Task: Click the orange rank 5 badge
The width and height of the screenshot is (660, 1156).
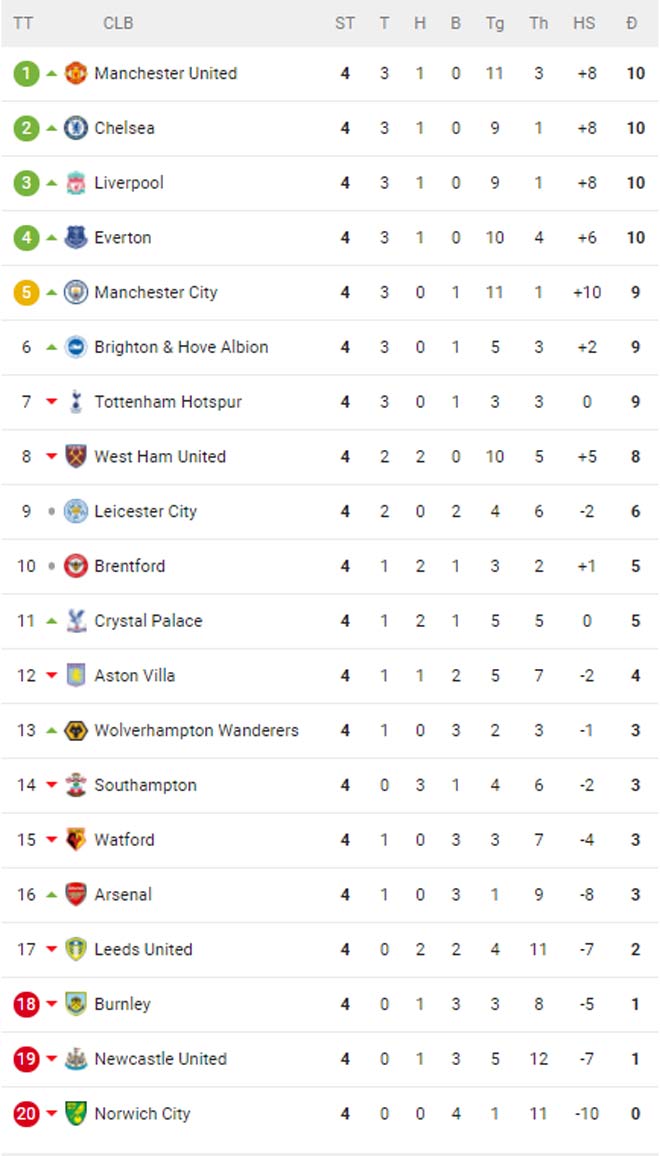Action: [x=27, y=292]
